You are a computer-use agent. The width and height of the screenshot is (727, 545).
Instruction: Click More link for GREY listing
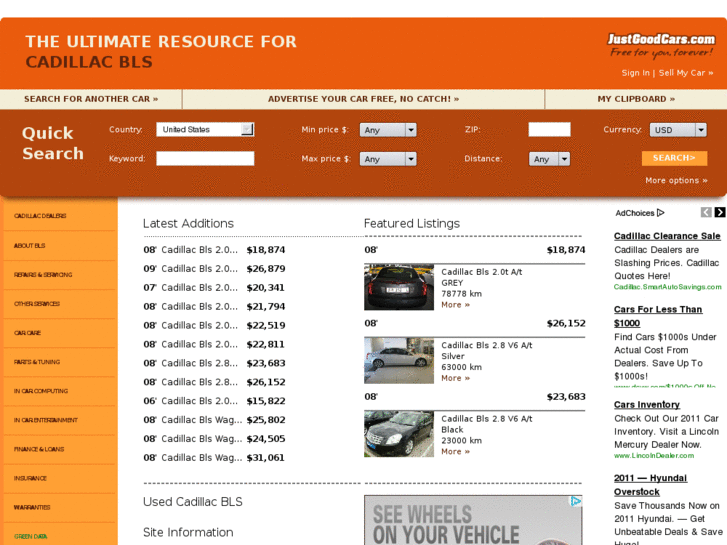(x=455, y=305)
